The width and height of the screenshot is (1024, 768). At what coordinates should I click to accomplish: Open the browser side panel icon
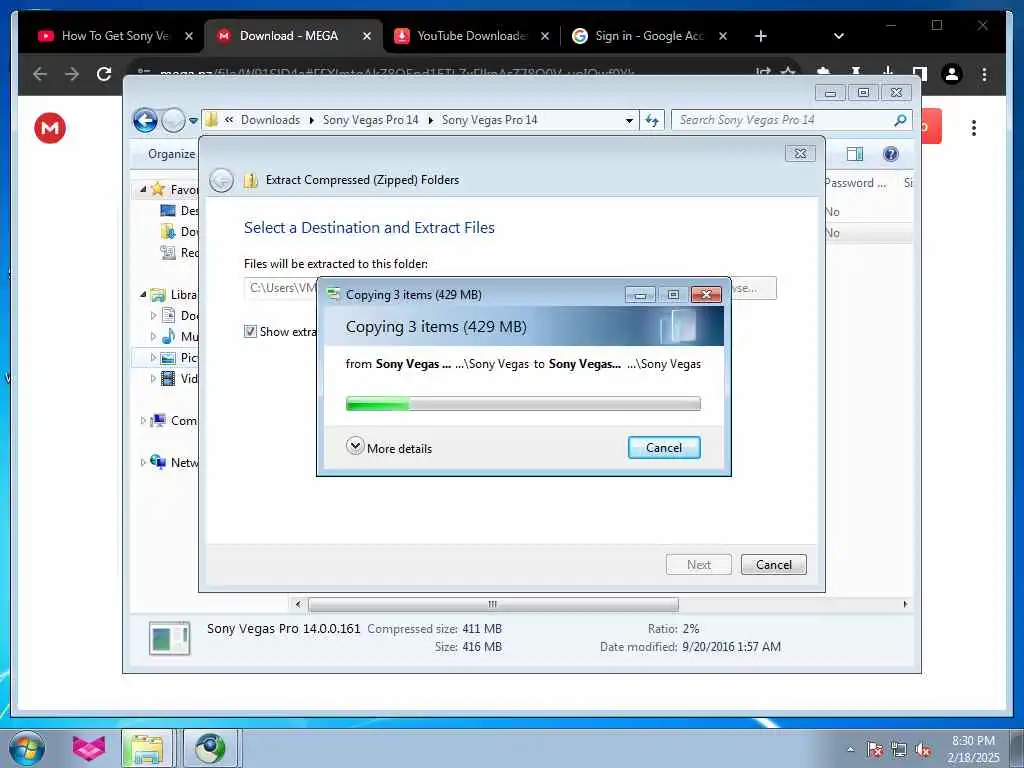tap(920, 74)
